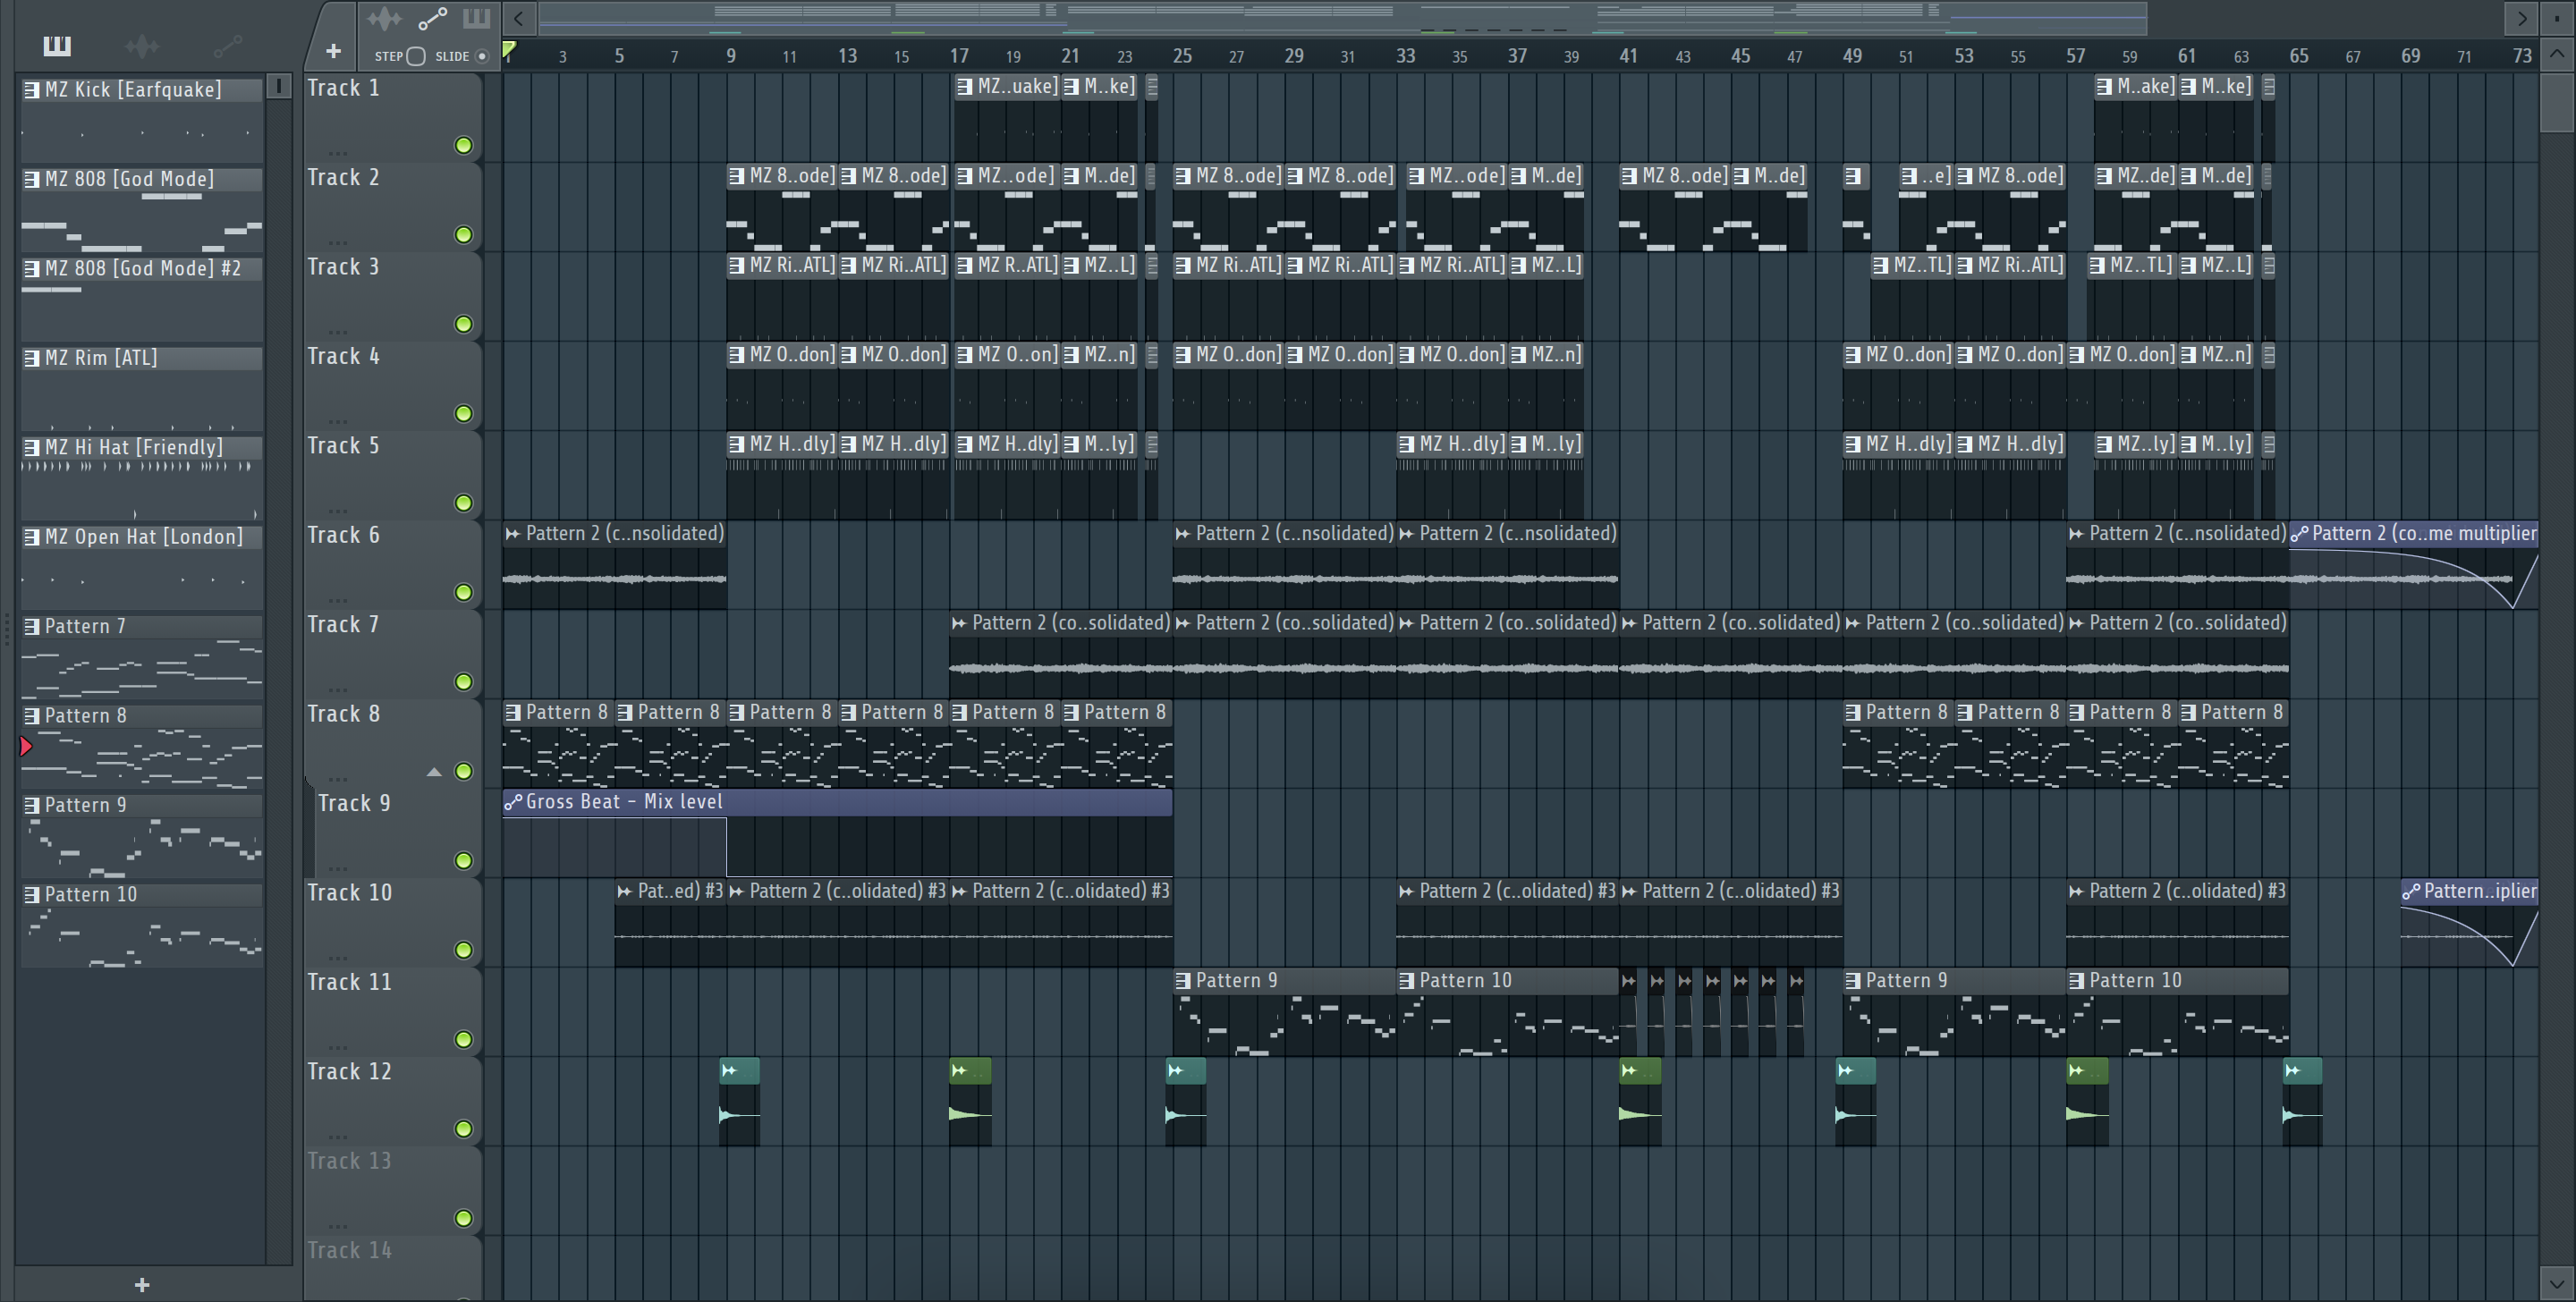Select the Track 12 audio clip at bar 9

(740, 1101)
